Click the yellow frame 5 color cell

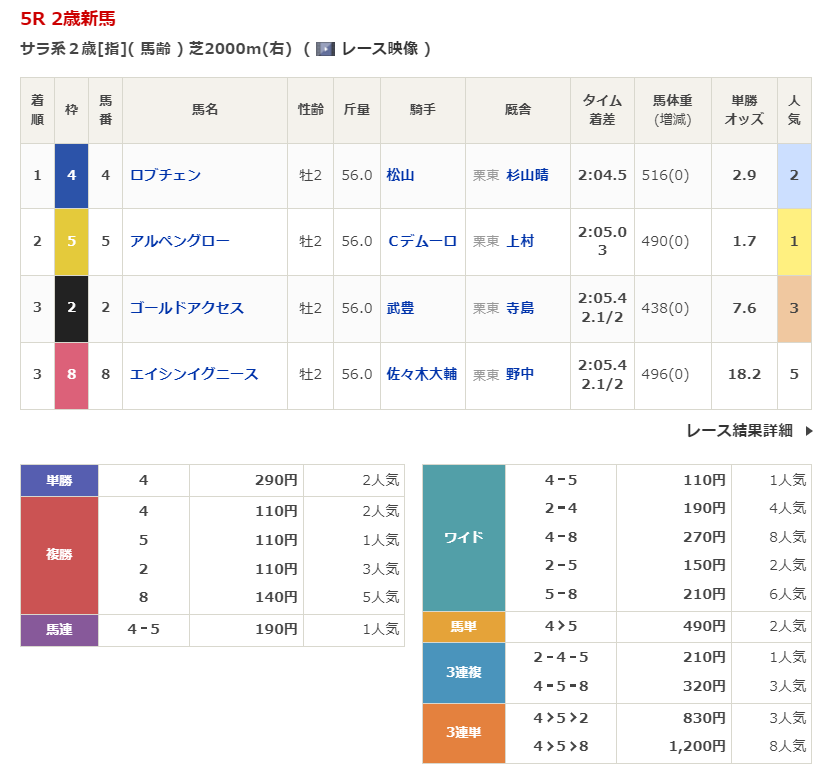[71, 241]
